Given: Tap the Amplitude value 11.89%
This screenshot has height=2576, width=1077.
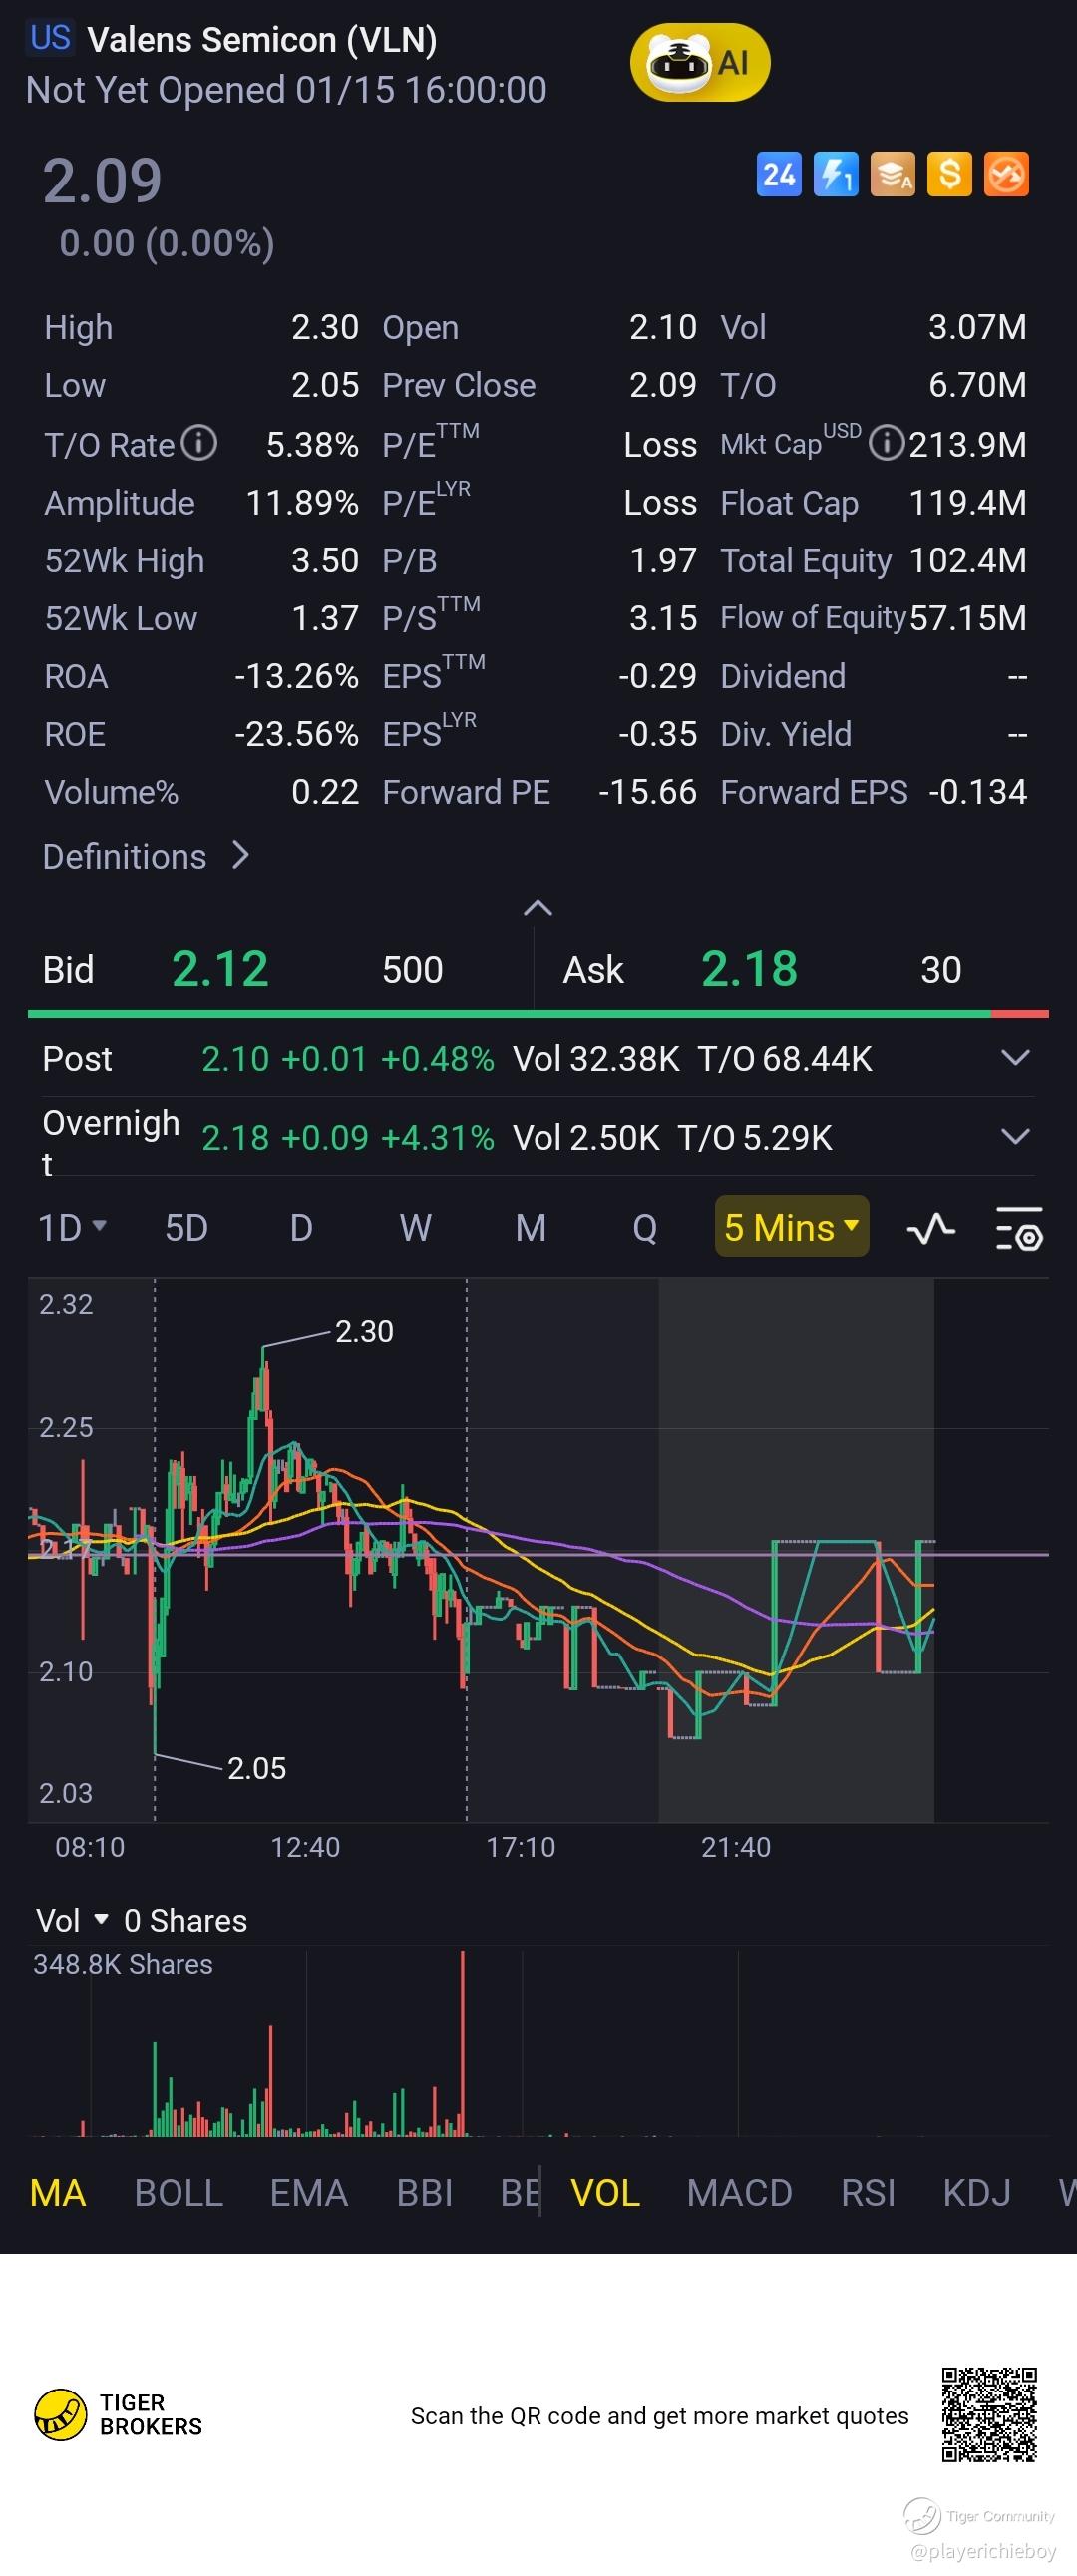Looking at the screenshot, I should [x=302, y=502].
